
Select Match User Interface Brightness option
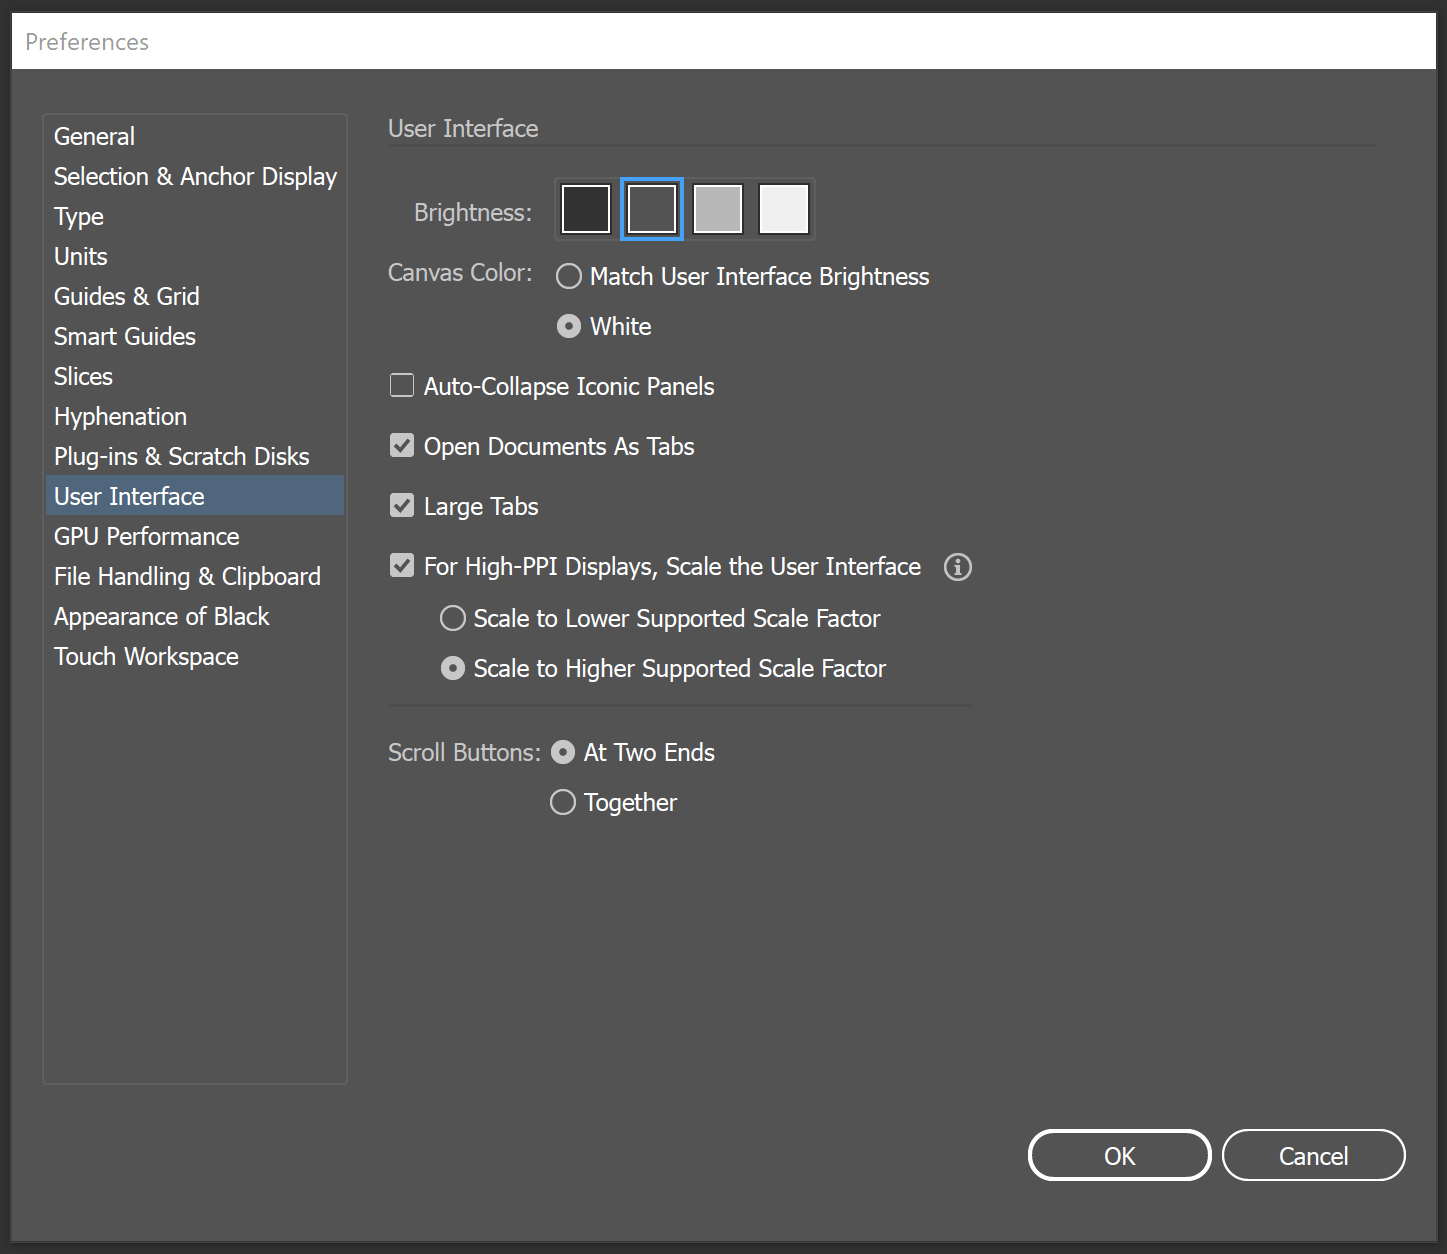(x=569, y=277)
